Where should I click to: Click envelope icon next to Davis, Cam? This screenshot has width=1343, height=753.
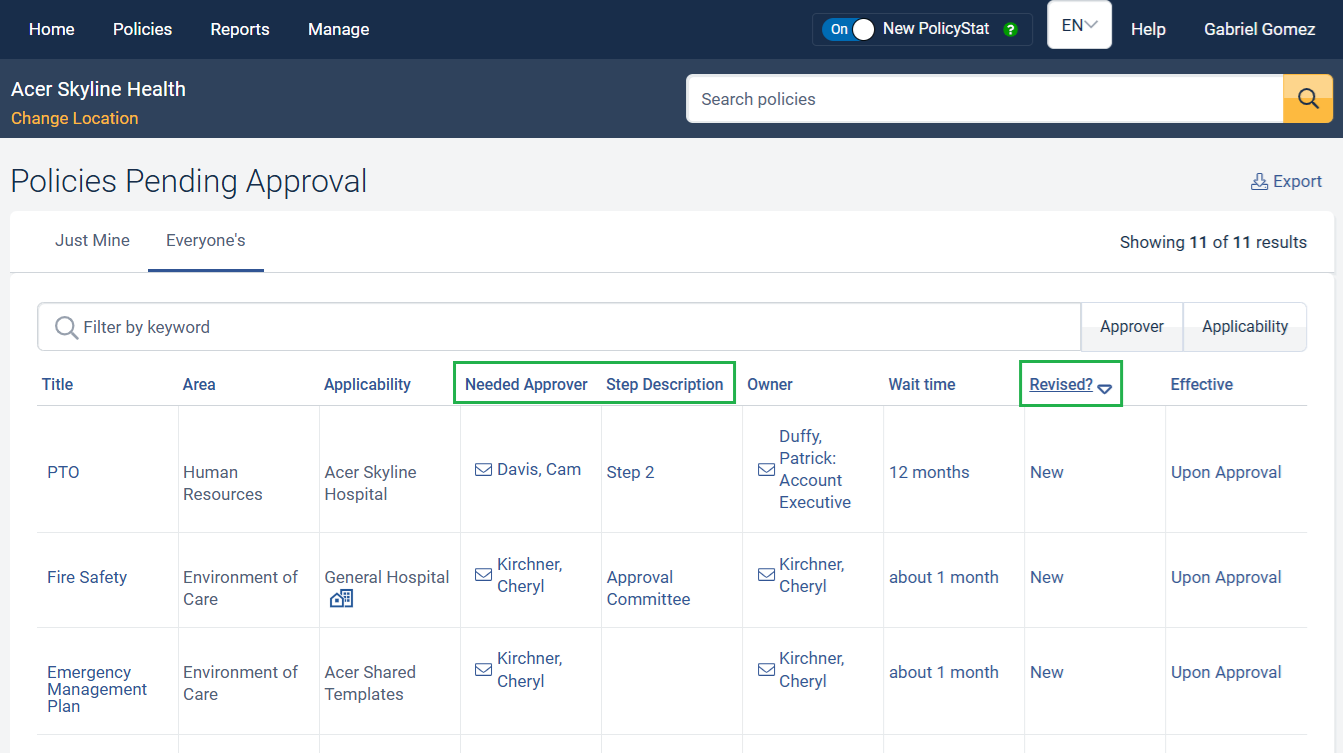click(x=483, y=470)
